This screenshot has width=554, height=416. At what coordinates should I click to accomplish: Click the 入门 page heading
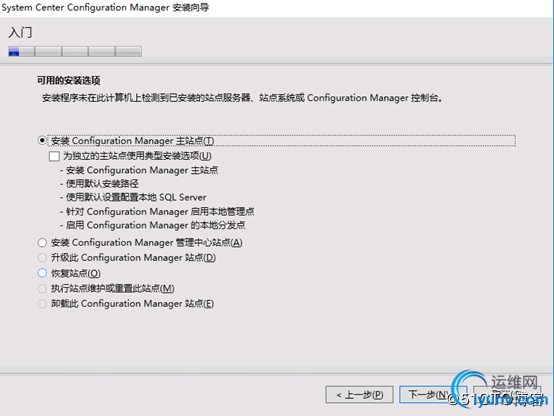(x=20, y=33)
